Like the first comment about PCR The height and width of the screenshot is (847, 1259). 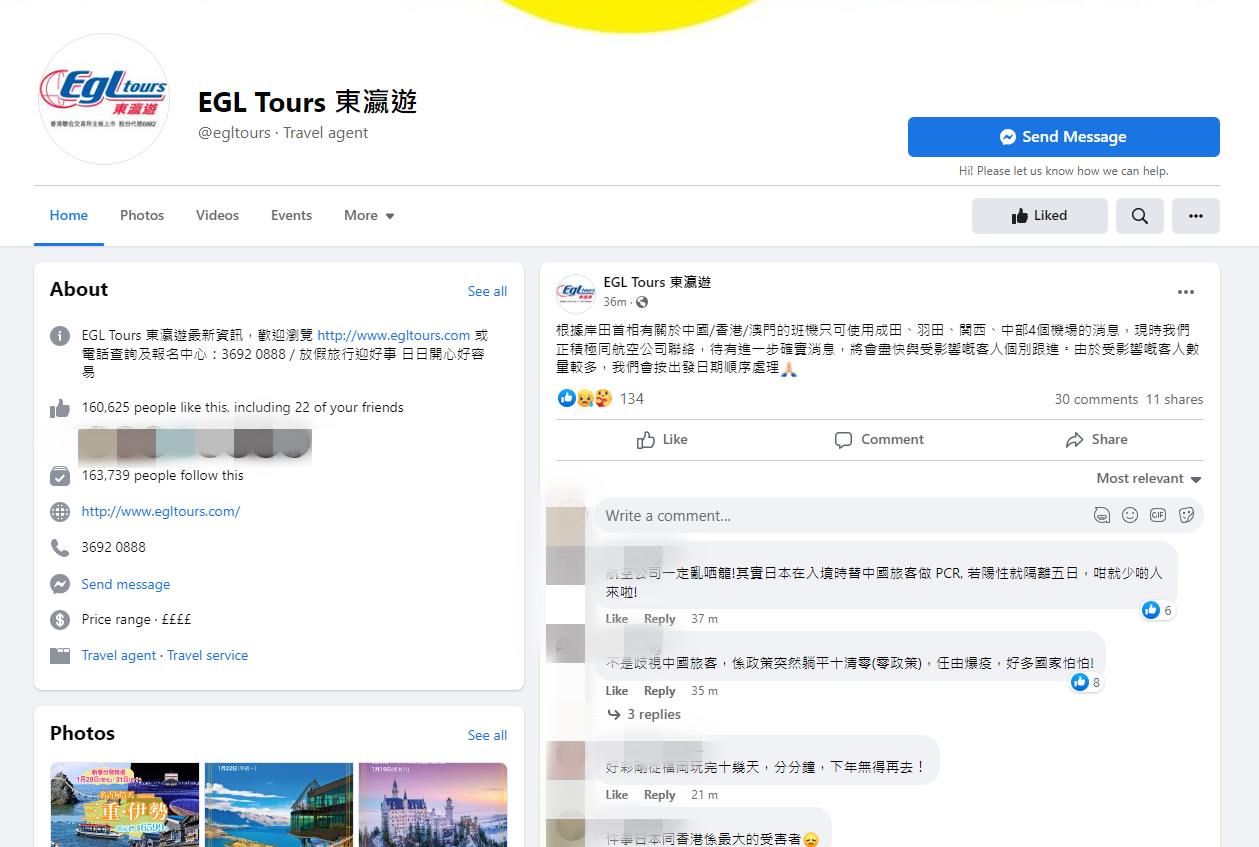(x=616, y=619)
